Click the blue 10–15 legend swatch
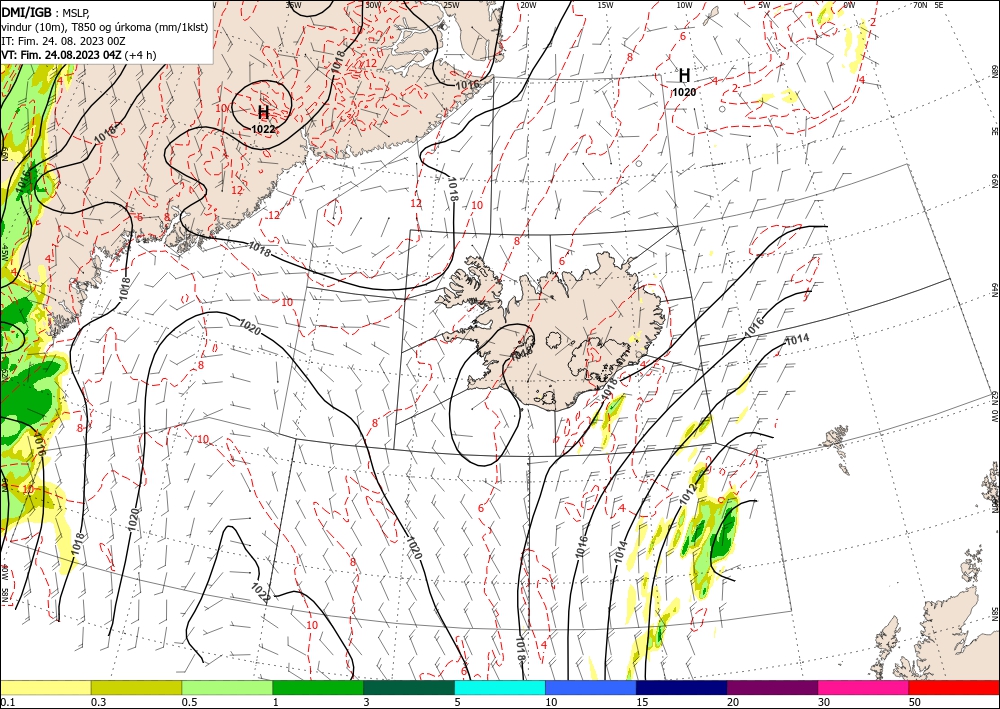 pos(591,687)
